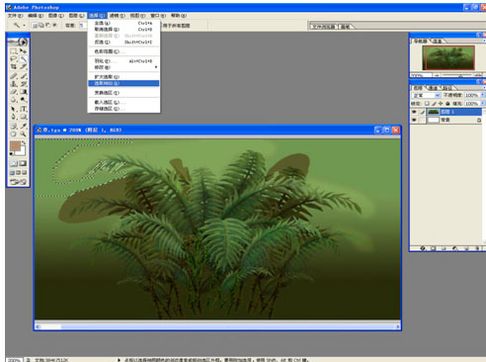Choose 全选 Ctrl+A in Select menu

click(x=123, y=23)
